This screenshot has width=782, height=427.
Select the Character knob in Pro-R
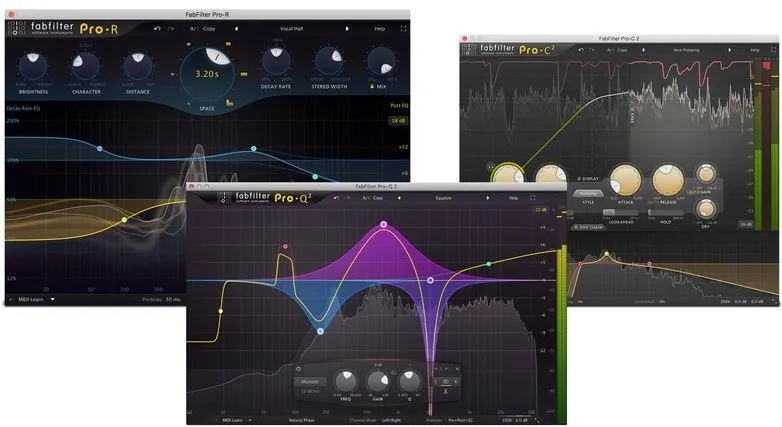85,66
